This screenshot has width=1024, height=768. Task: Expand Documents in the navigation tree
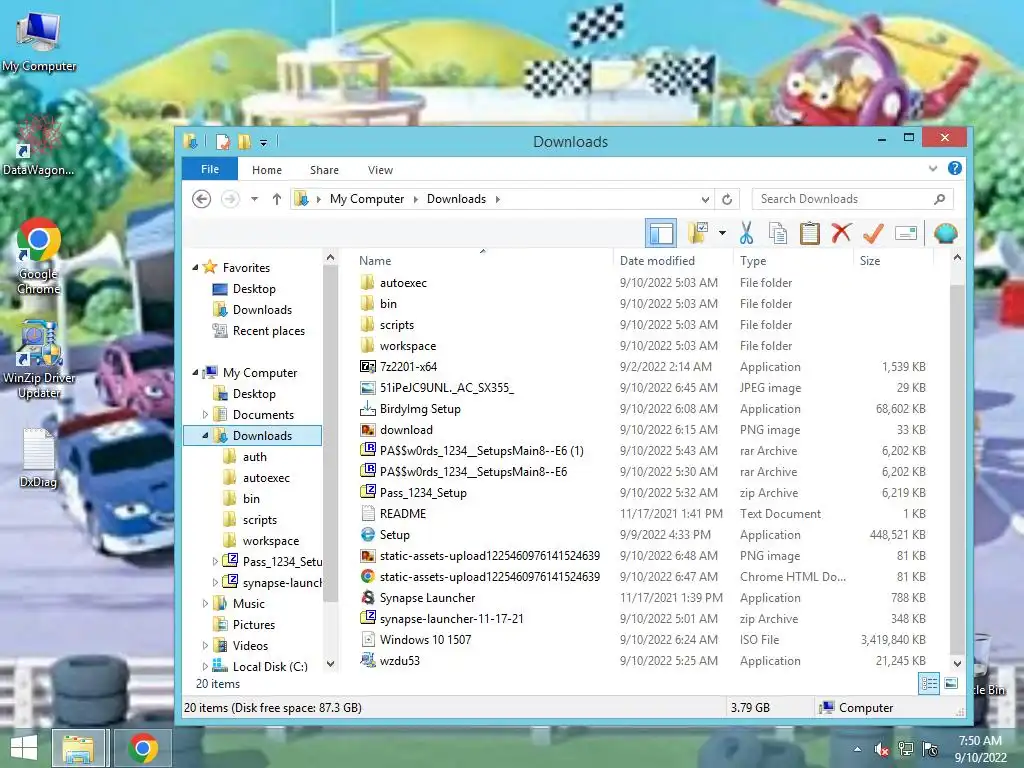[x=205, y=415]
